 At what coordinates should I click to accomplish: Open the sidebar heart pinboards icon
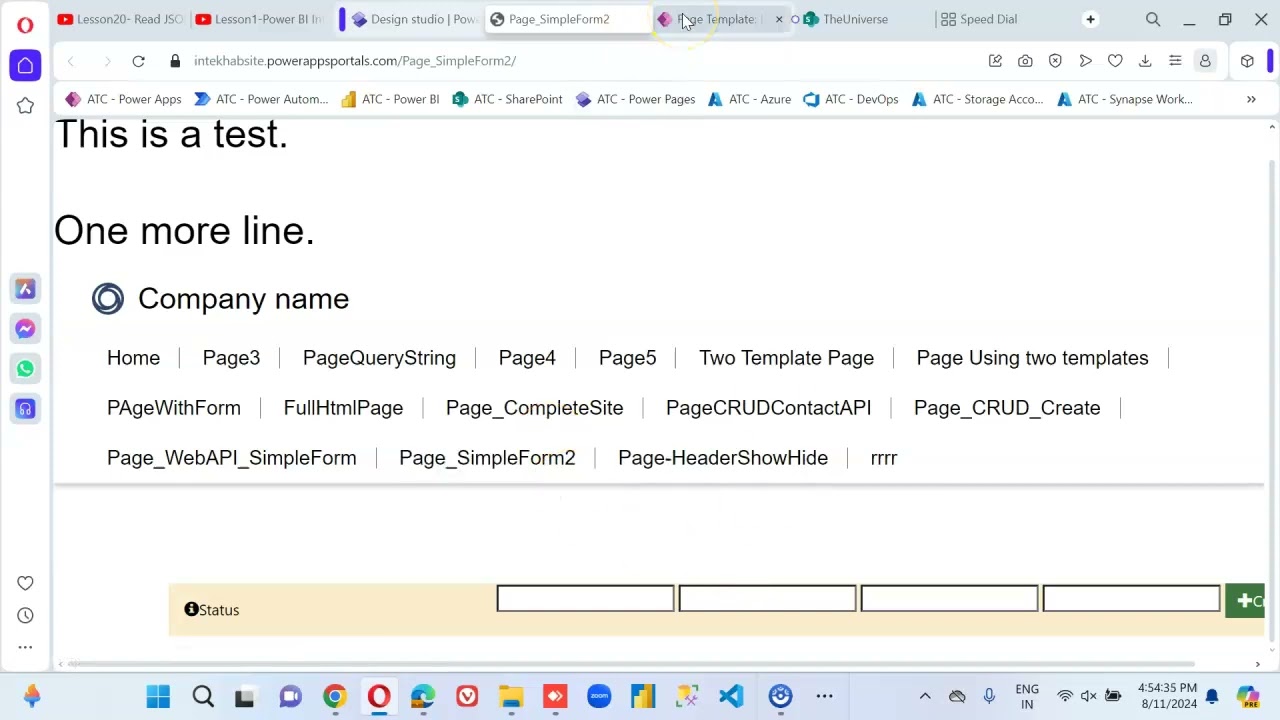(x=25, y=583)
